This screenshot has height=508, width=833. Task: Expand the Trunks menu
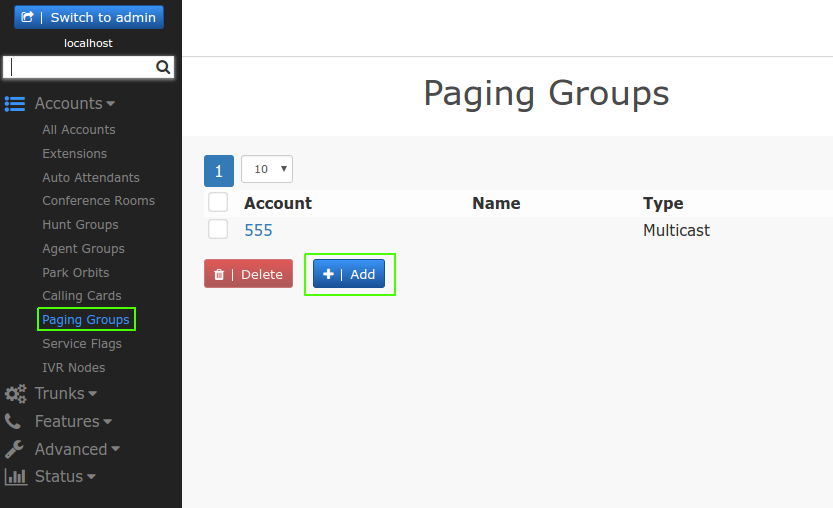(65, 394)
